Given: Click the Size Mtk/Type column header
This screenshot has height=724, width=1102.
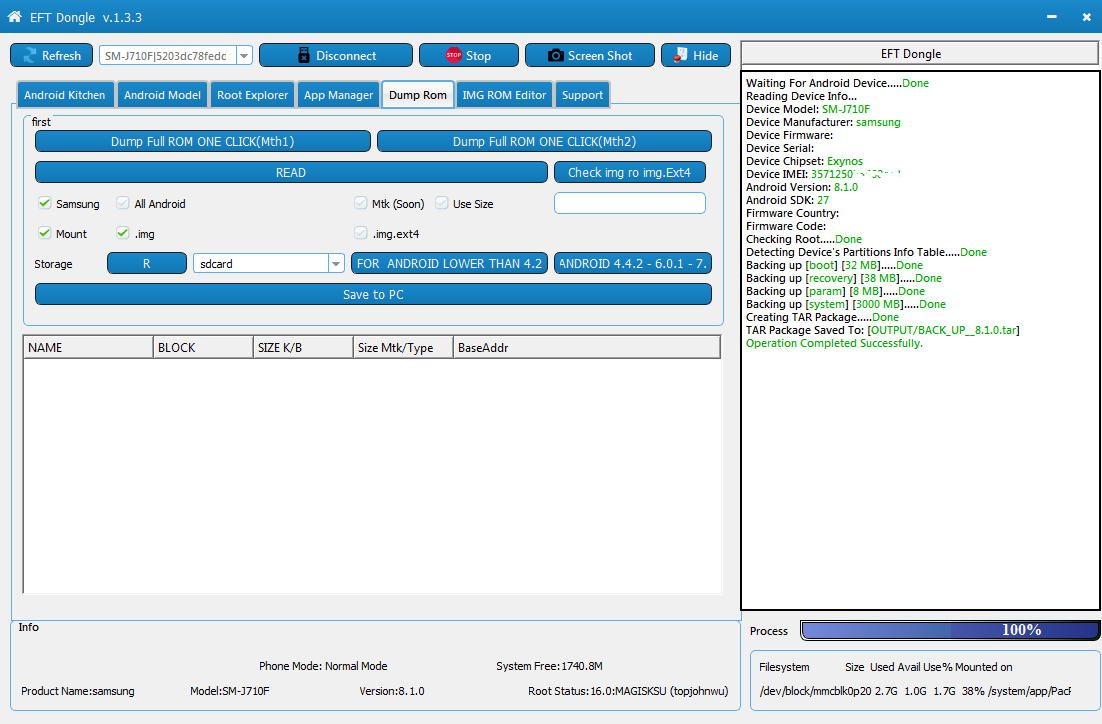Looking at the screenshot, I should [x=403, y=347].
